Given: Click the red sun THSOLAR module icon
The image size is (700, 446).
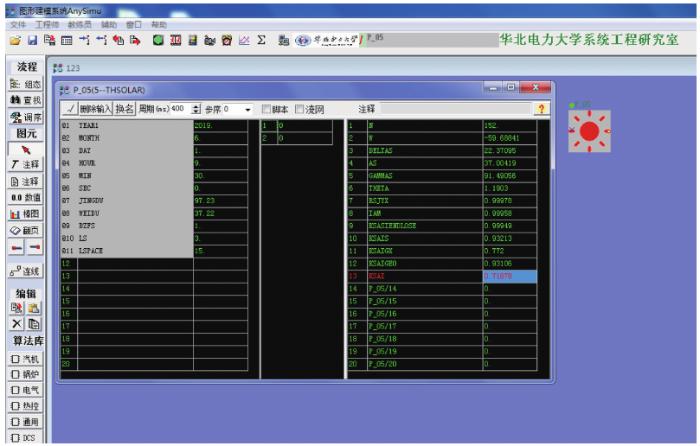Looking at the screenshot, I should [x=589, y=131].
